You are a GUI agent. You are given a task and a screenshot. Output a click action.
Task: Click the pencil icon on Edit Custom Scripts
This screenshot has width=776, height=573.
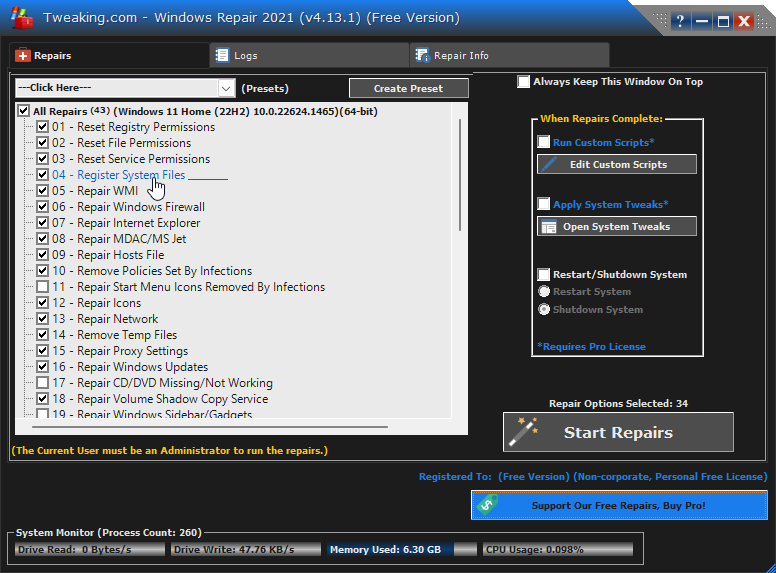548,164
